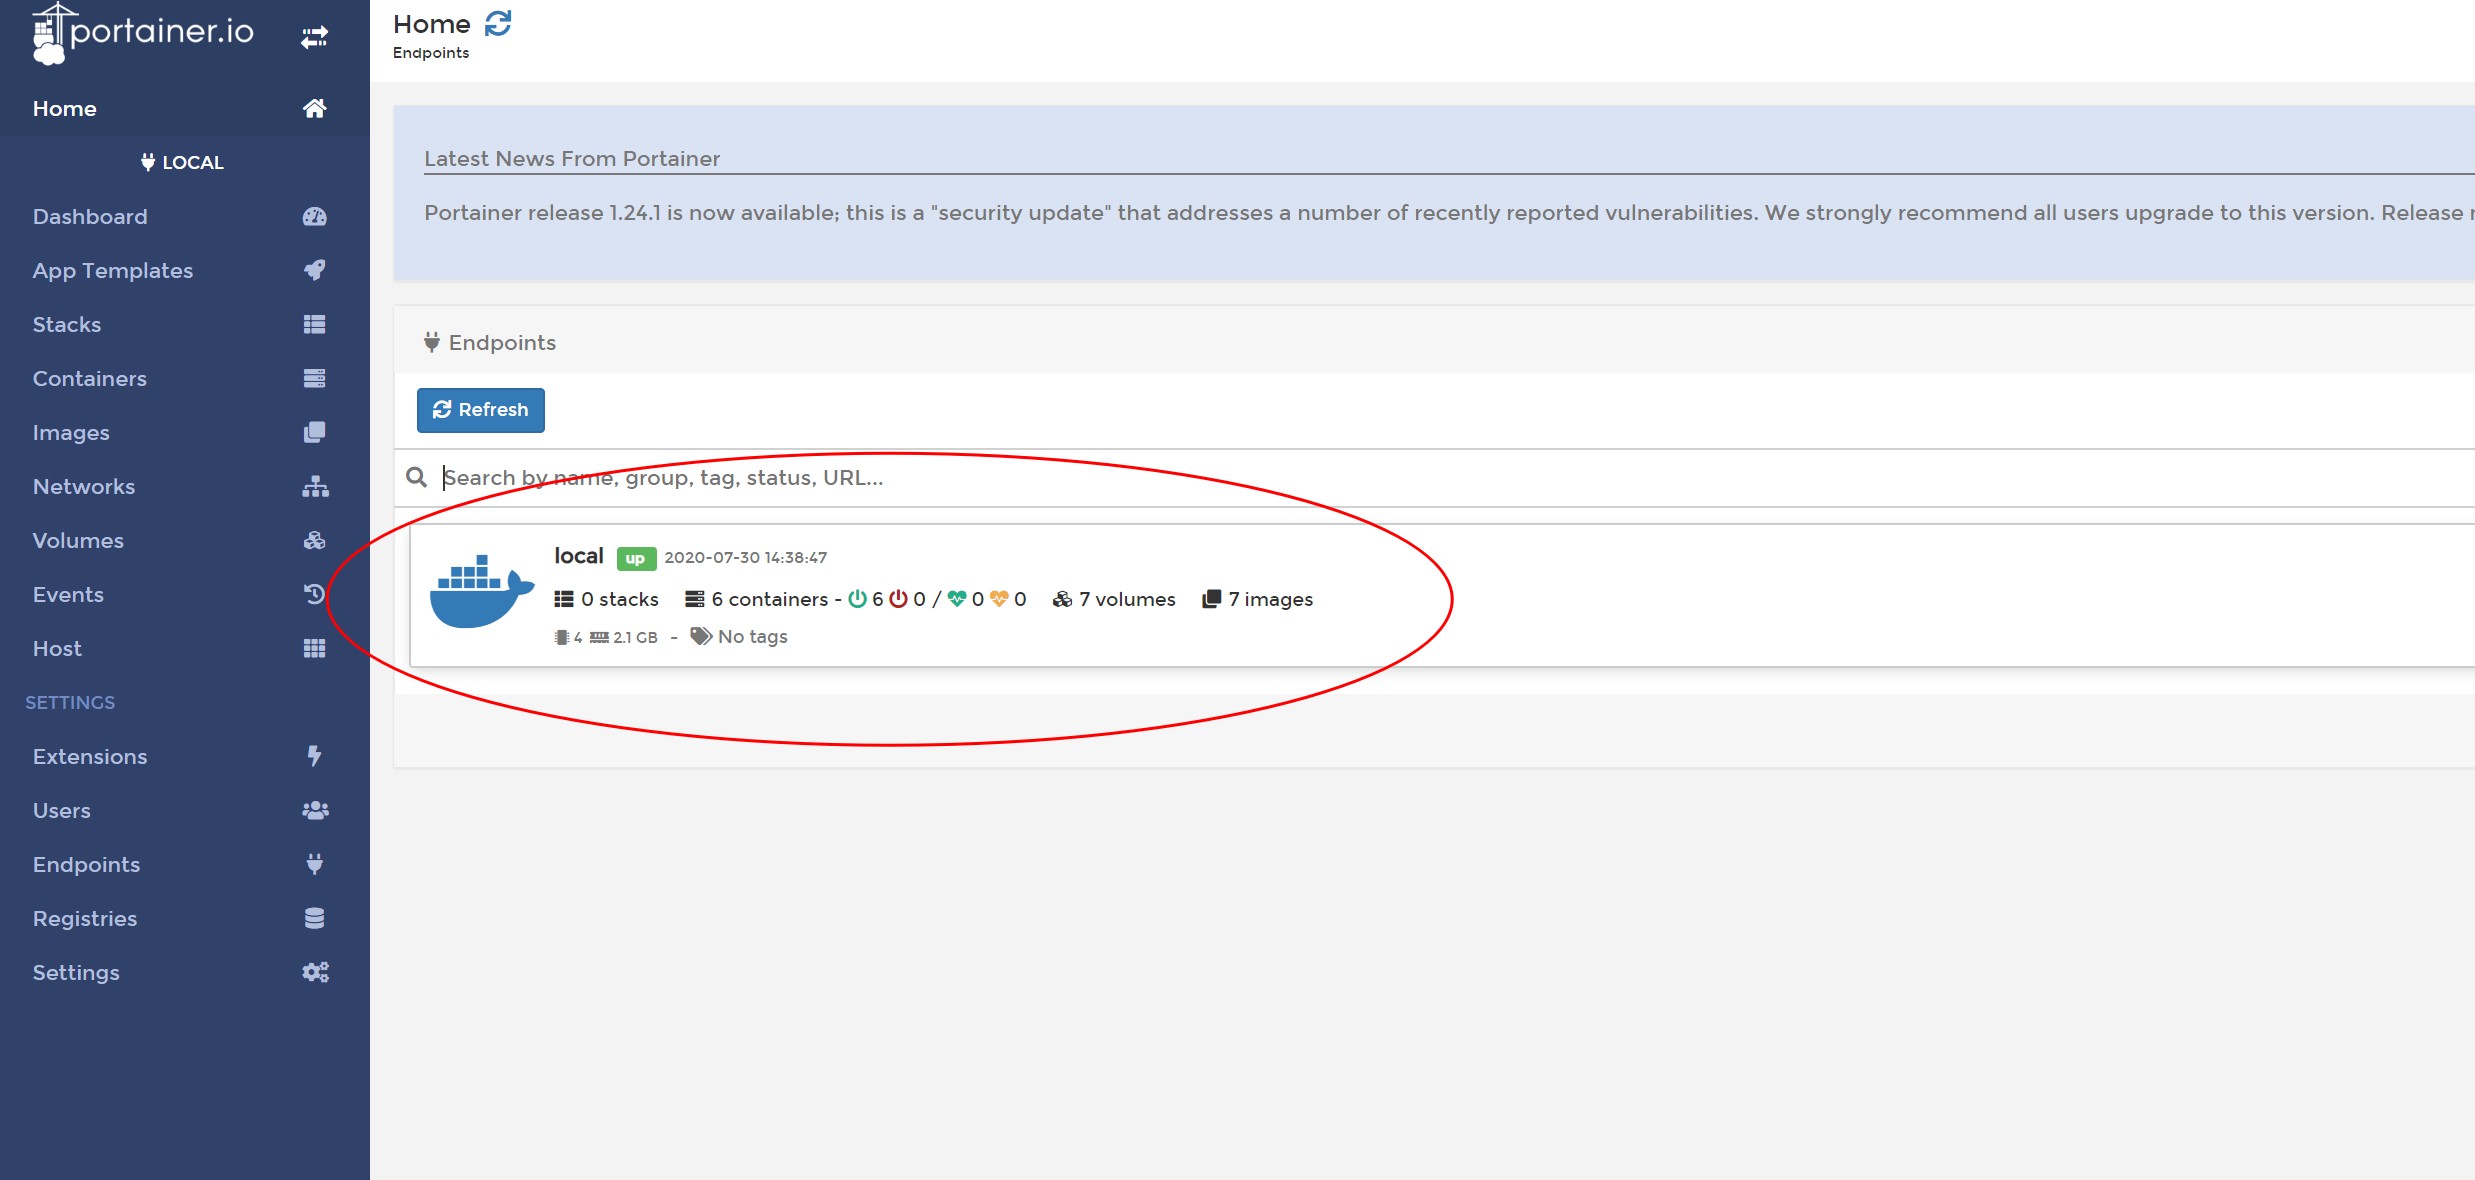Screen dimensions: 2475x1180
Task: Click the Networks node icon
Action: pos(315,486)
